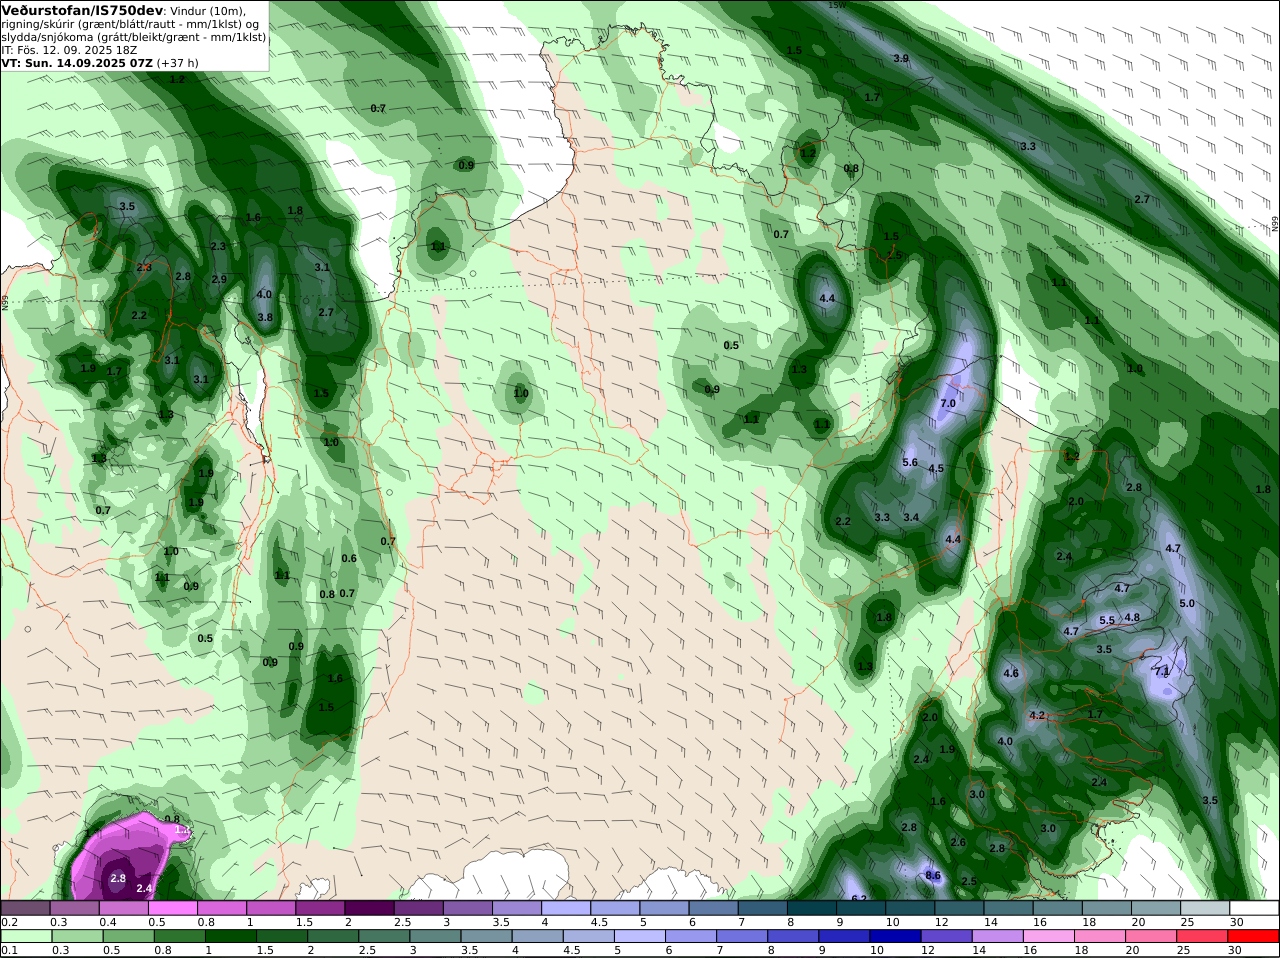
Task: Click the '7.0' precipitation value on the map
Action: 948,403
